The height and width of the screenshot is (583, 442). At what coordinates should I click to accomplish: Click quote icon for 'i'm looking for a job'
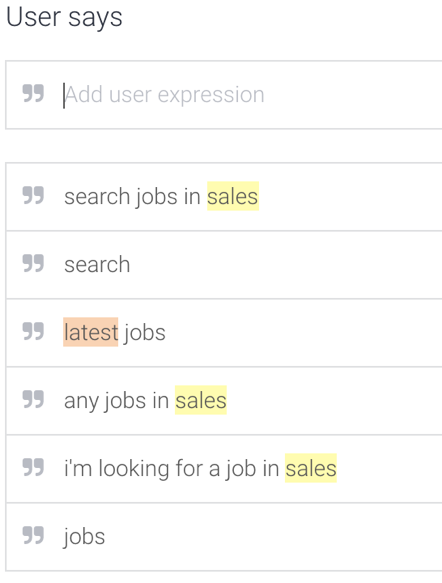(33, 468)
